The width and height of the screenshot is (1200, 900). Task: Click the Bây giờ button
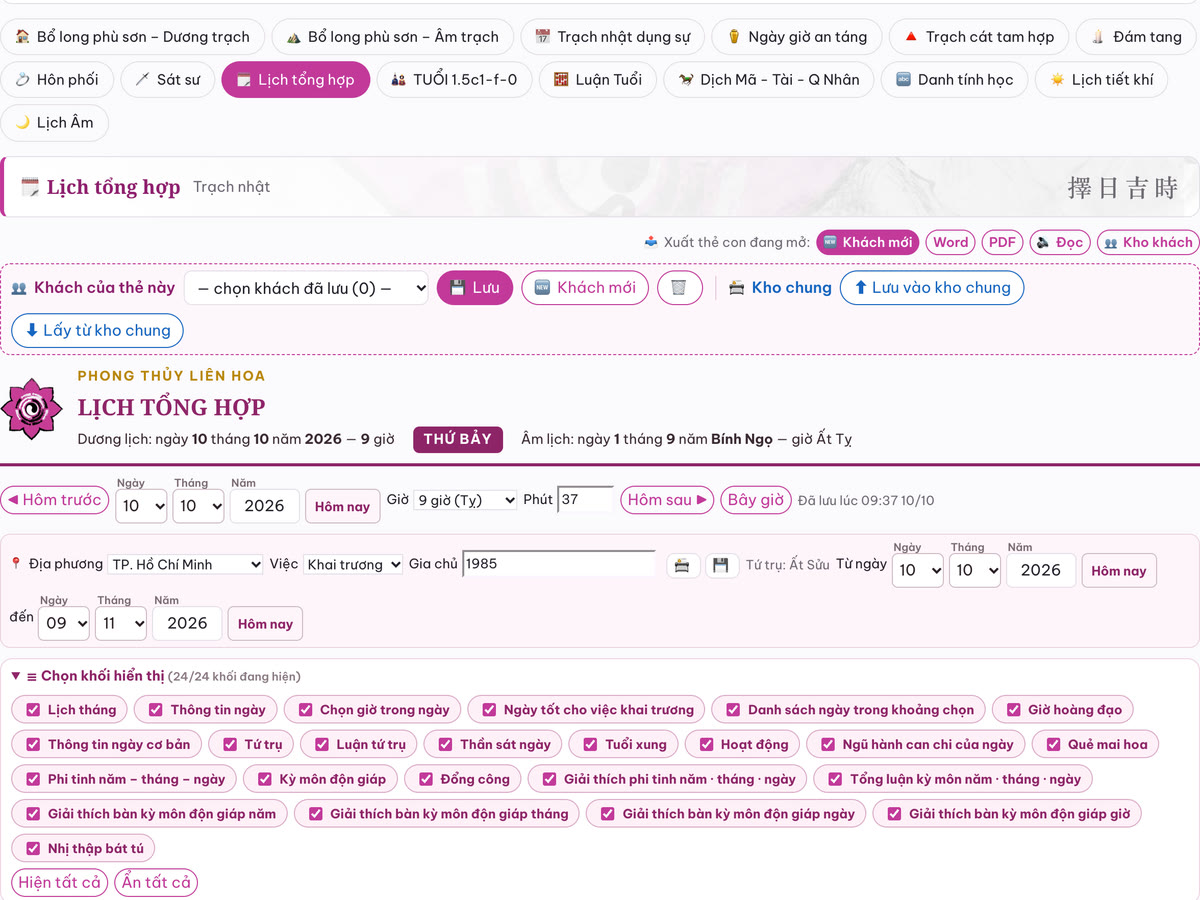point(756,500)
